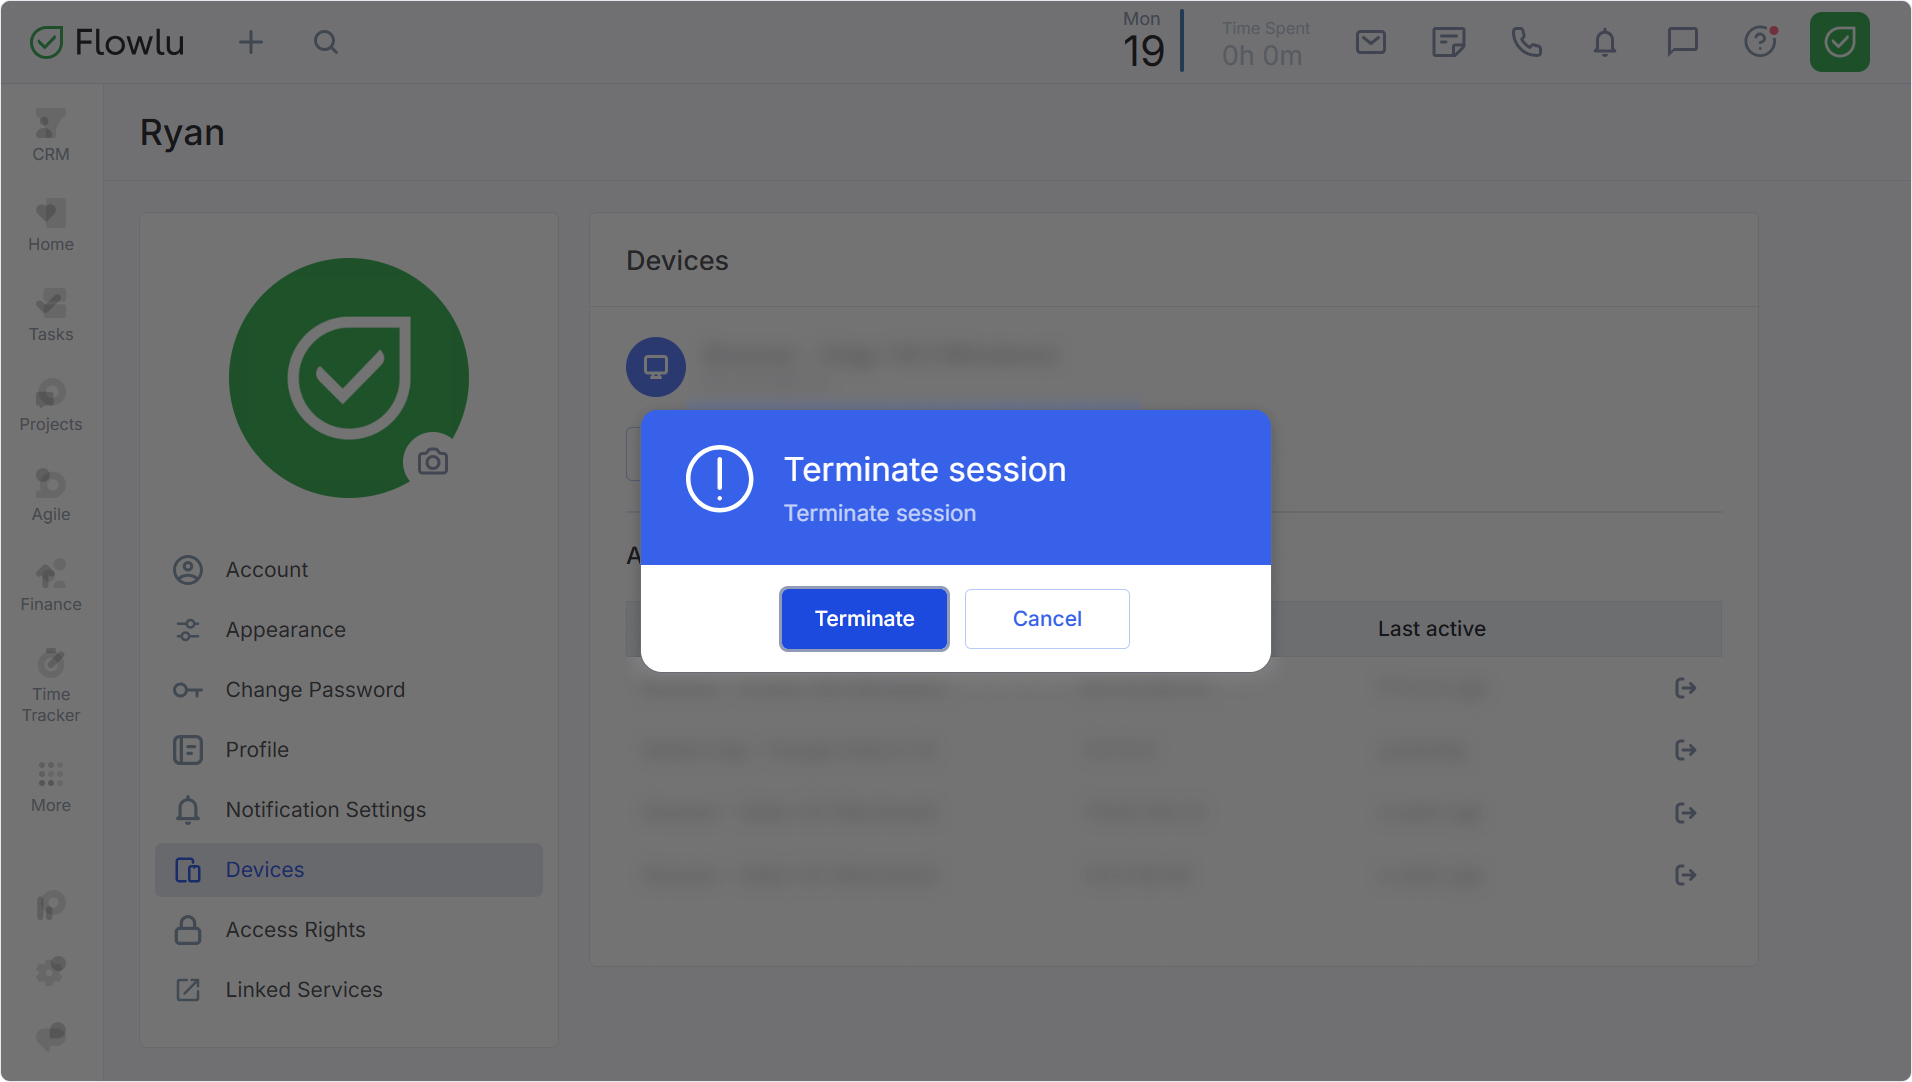Open the CRM module in sidebar
The width and height of the screenshot is (1912, 1082).
click(51, 135)
